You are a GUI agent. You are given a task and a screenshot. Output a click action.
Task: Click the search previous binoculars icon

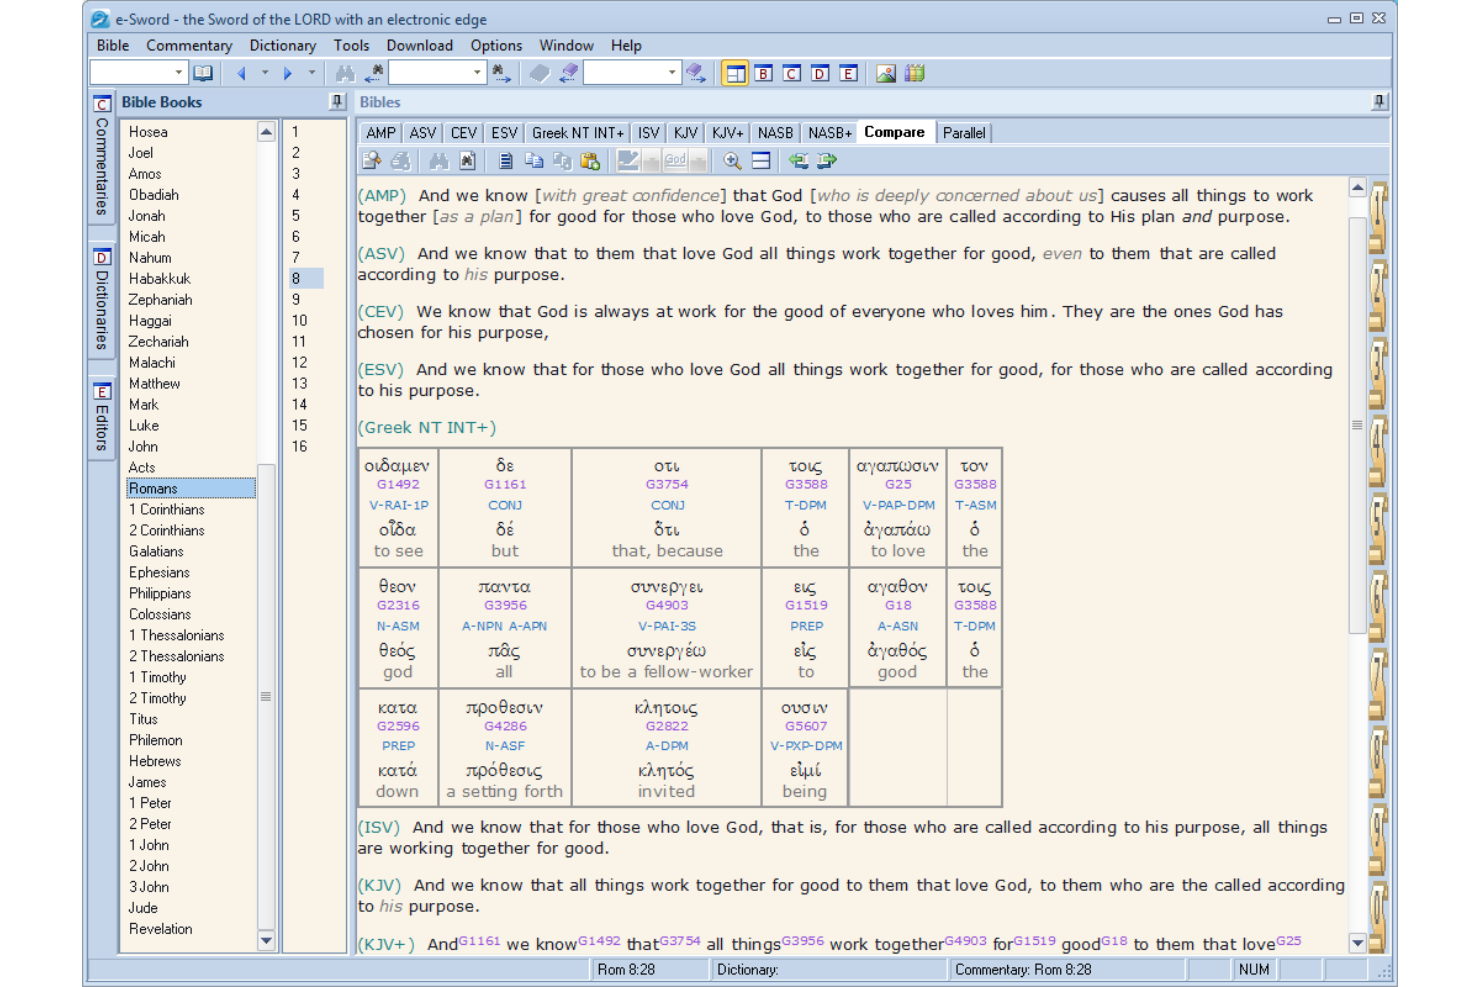click(374, 73)
